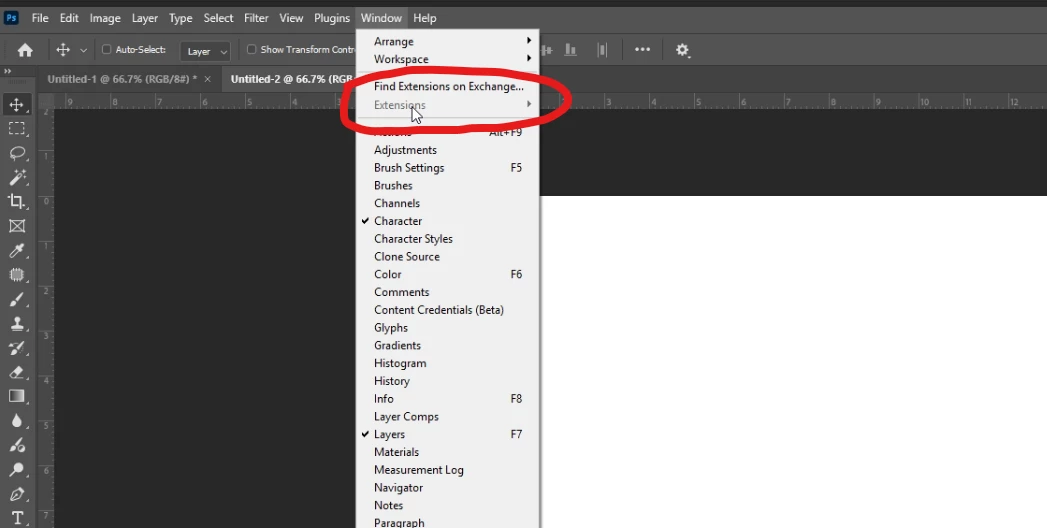Select the Brush tool
The width and height of the screenshot is (1047, 528).
17,299
